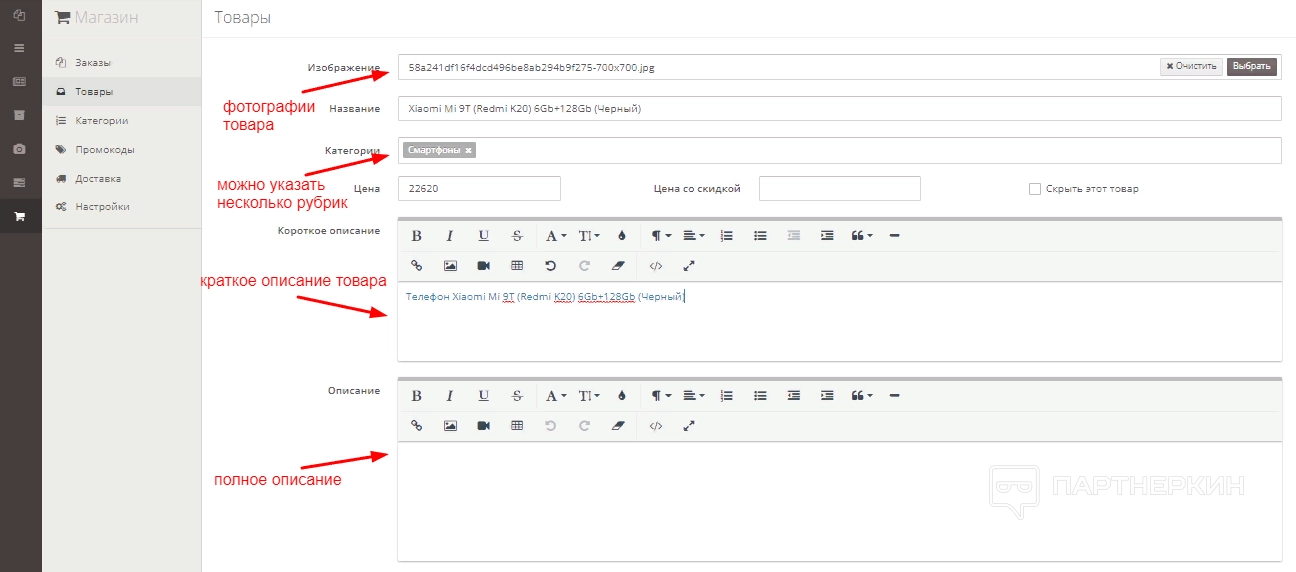Increase indent in the Короткое описание editor
Screen dimensions: 1296x572
827,236
